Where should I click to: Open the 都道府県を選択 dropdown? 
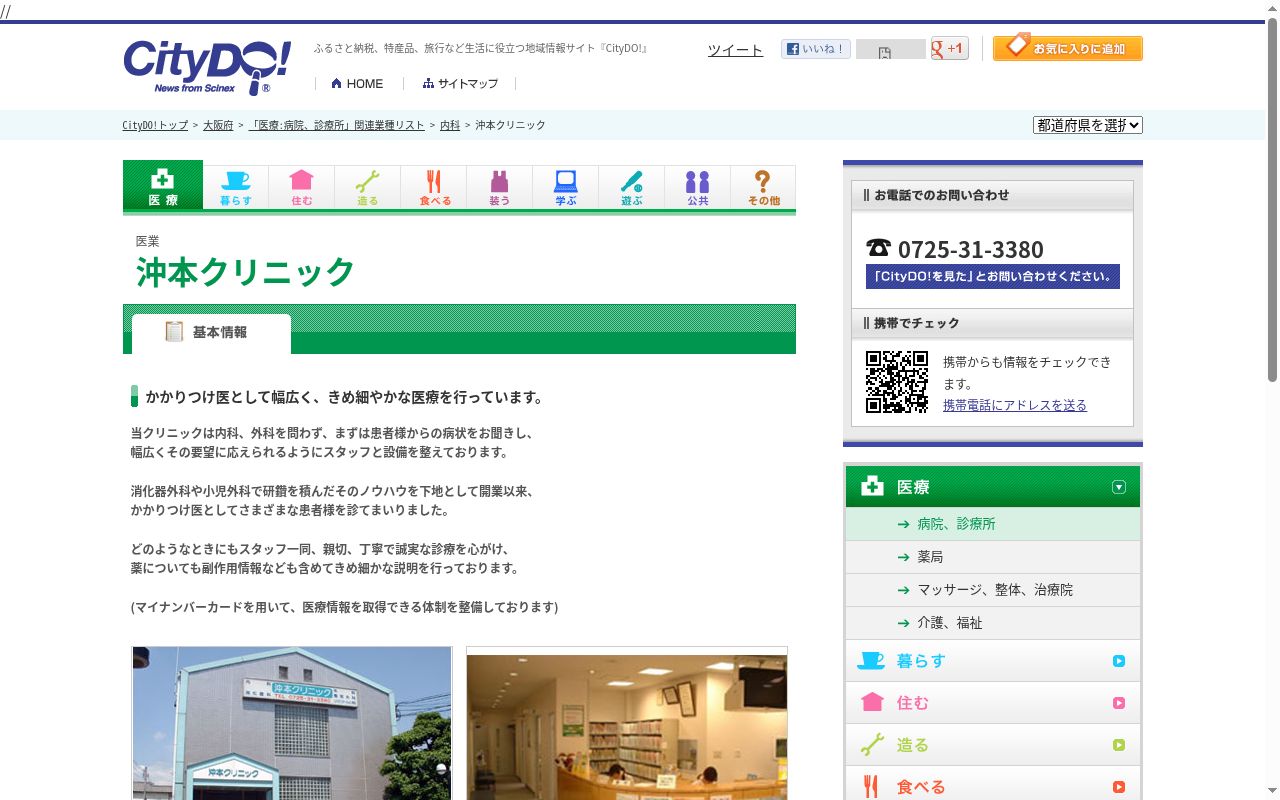click(1088, 125)
